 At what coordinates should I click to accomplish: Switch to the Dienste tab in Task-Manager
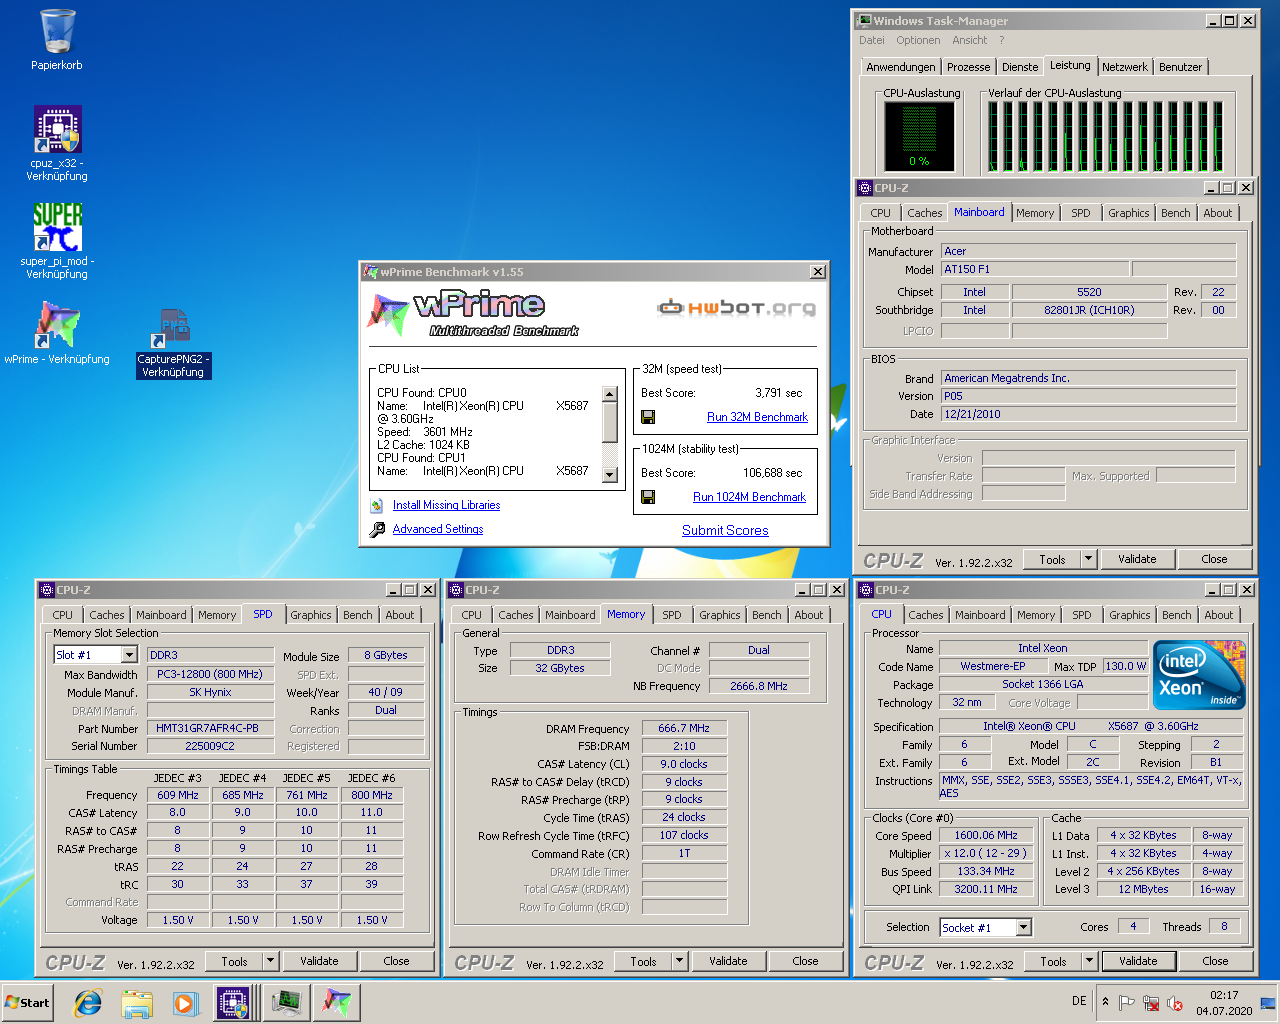click(1020, 67)
